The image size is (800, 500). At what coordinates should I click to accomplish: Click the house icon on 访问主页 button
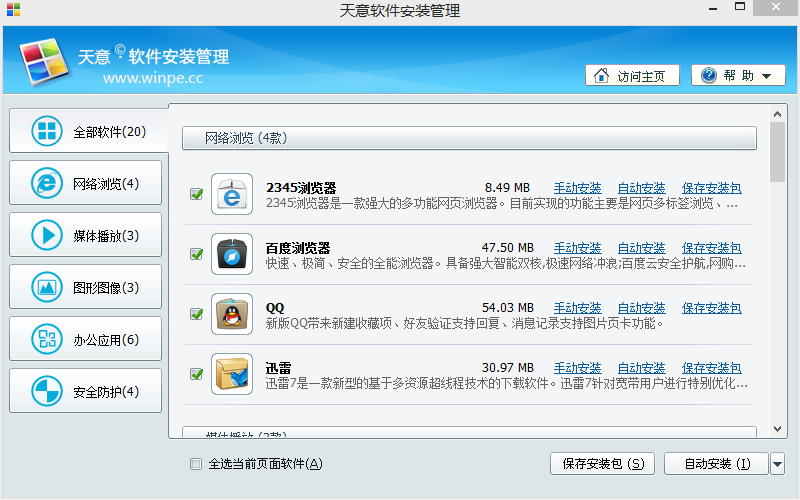[x=602, y=76]
